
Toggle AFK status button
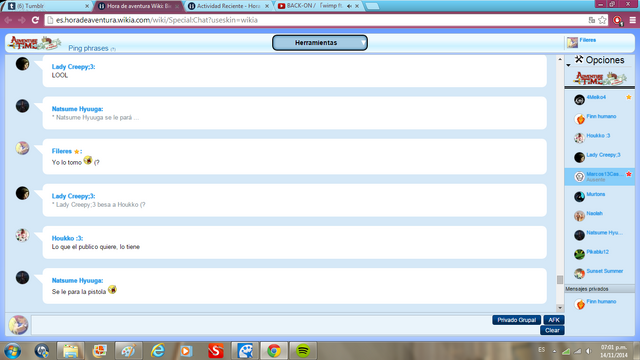[553, 320]
